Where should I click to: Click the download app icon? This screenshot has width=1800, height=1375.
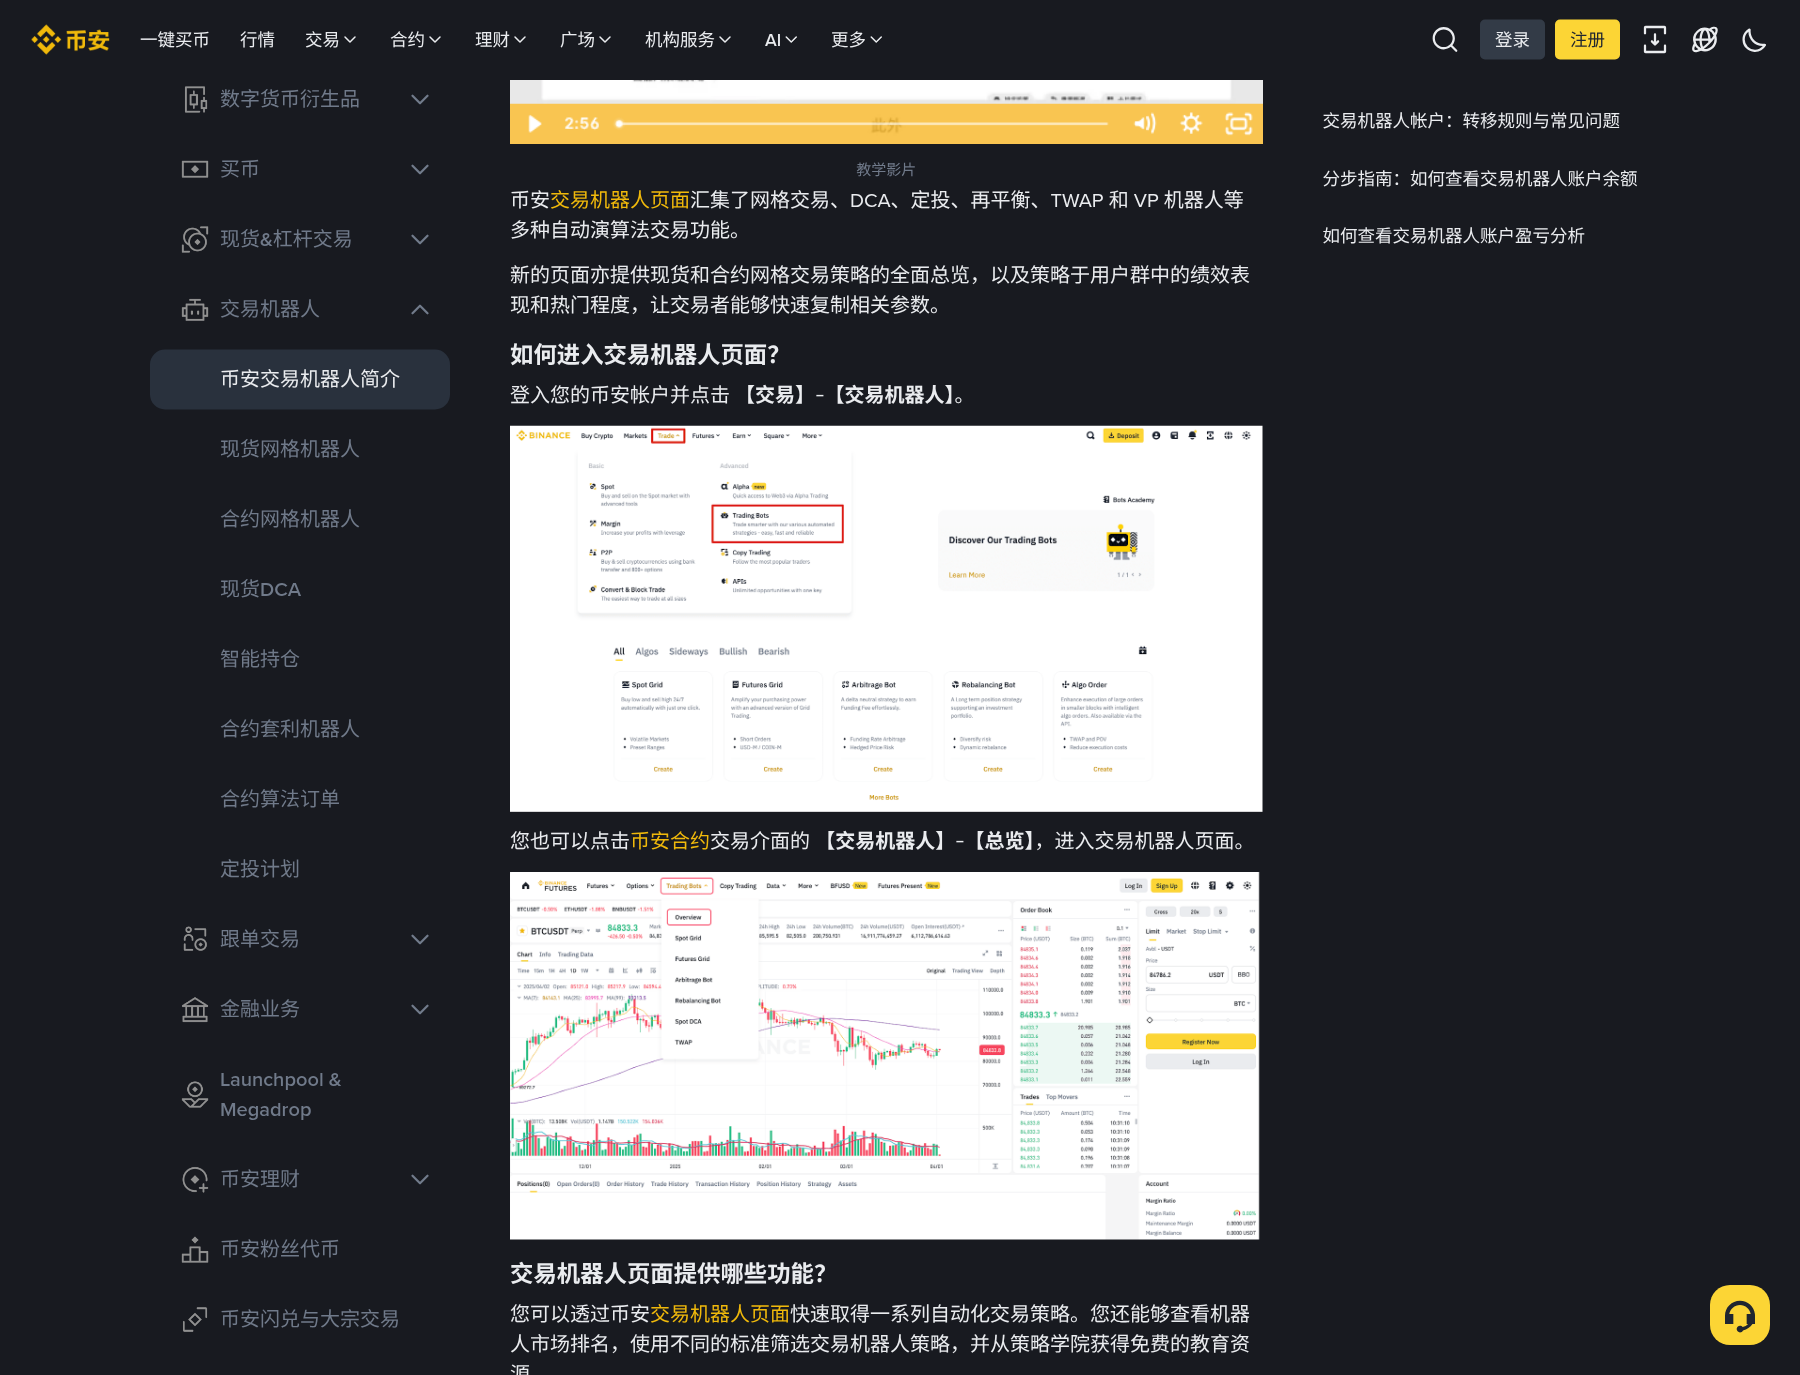1655,40
